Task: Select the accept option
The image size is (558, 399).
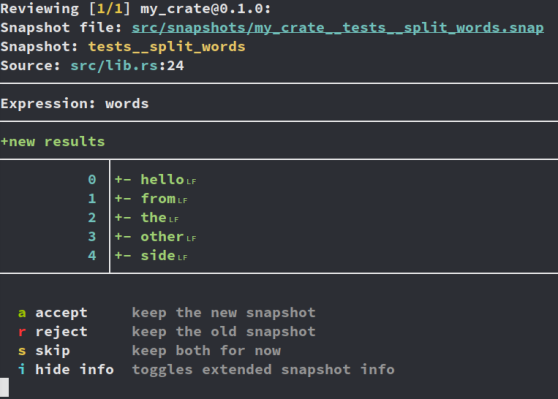Action: 61,313
